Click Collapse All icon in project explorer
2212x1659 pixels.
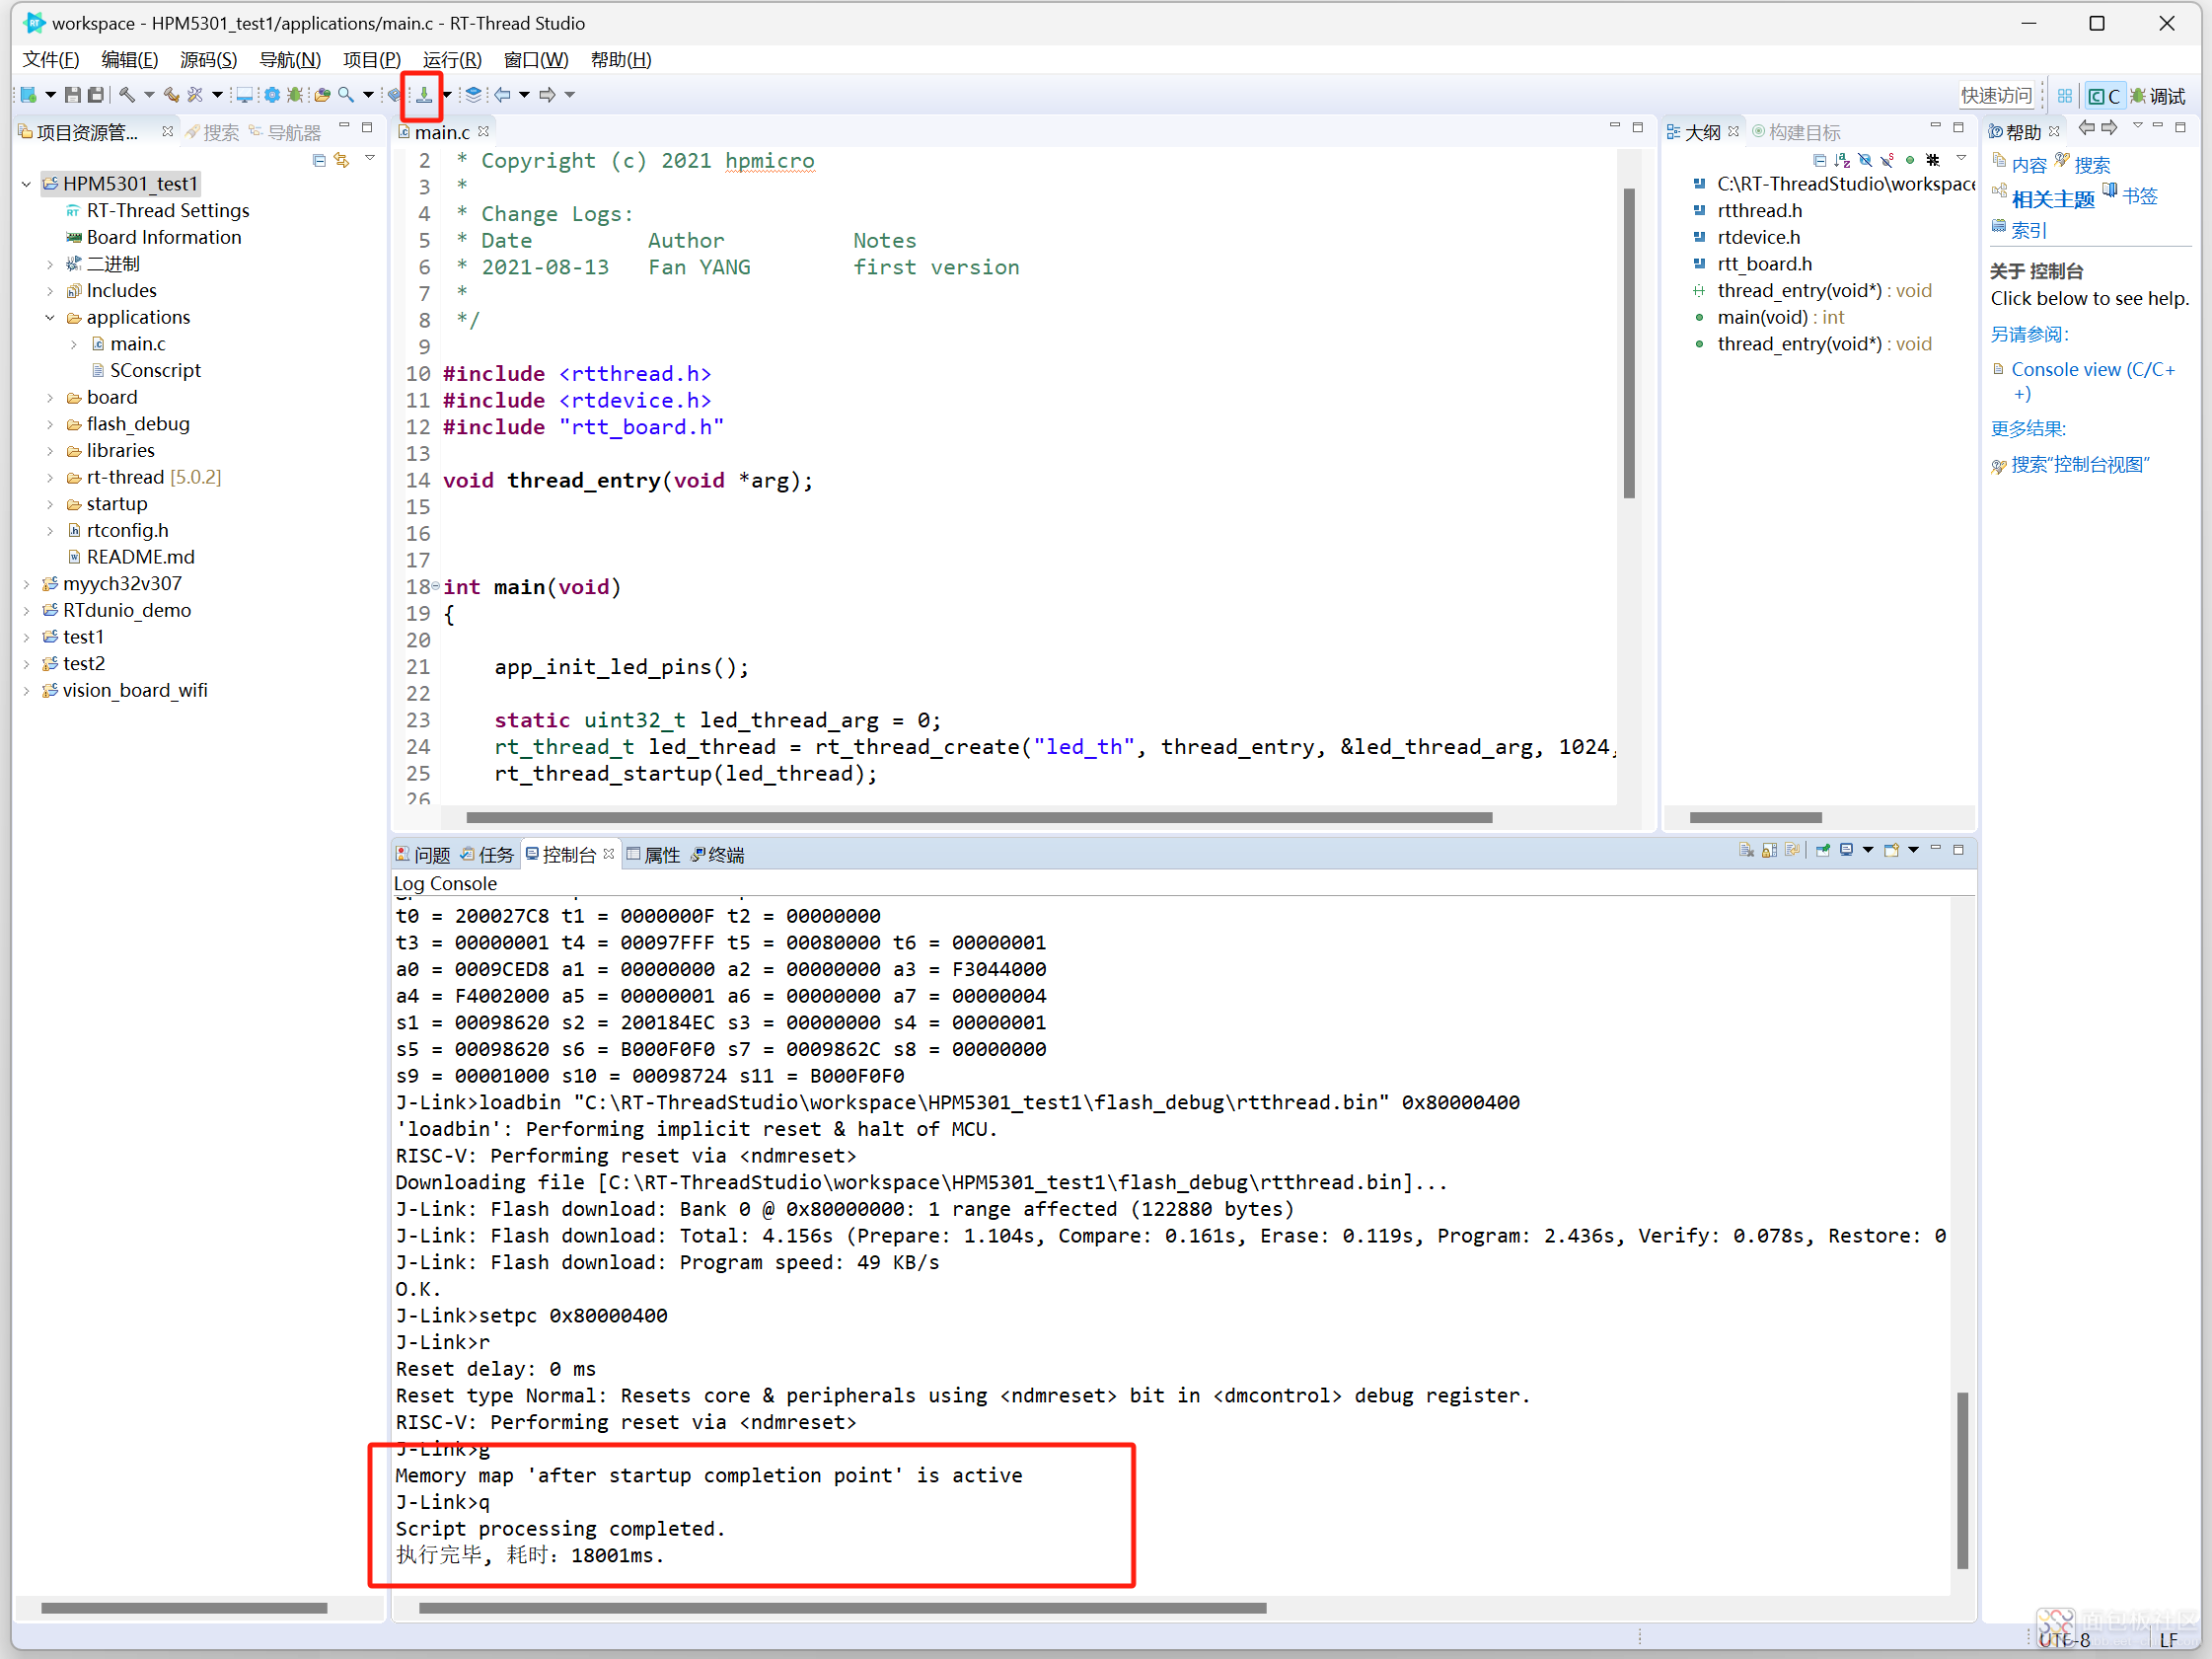coord(319,160)
